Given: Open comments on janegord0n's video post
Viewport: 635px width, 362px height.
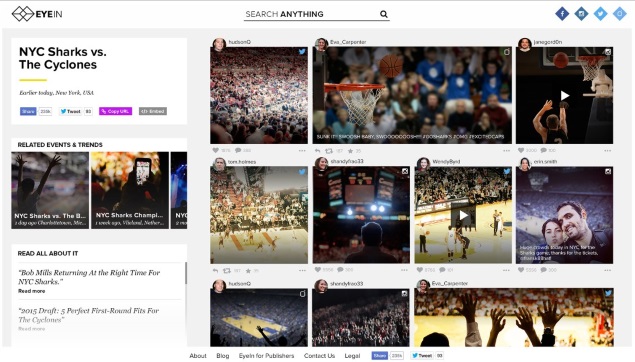Looking at the screenshot, I should (543, 150).
